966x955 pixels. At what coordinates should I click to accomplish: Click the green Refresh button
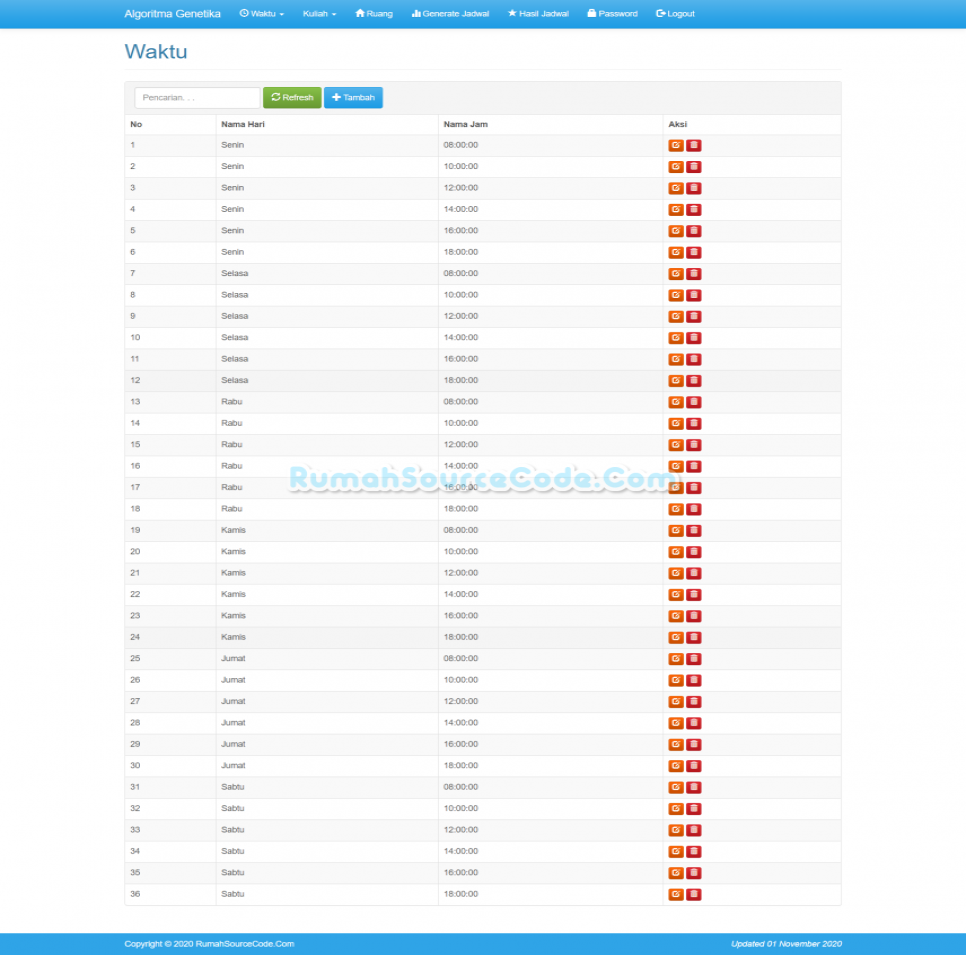pos(292,97)
